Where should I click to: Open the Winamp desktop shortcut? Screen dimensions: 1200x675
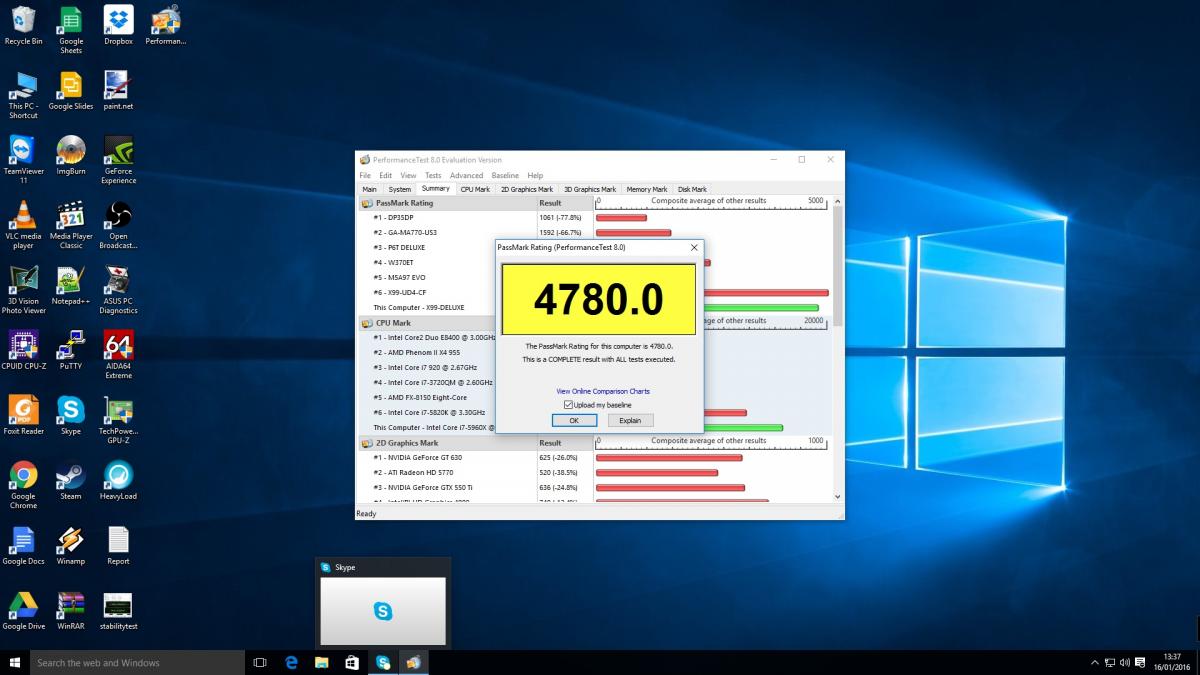70,546
